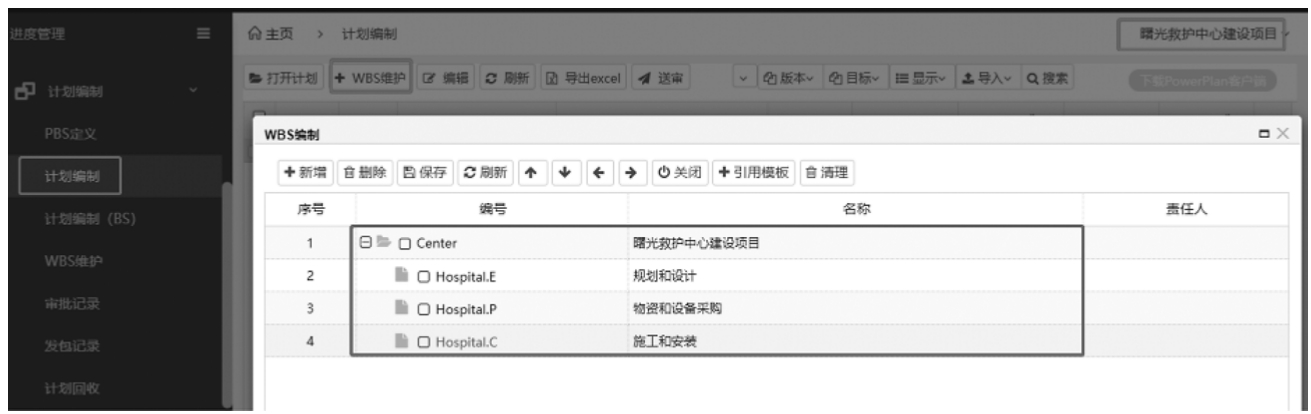
Task: Tick the Hospital.E checkbox
Action: tap(424, 275)
